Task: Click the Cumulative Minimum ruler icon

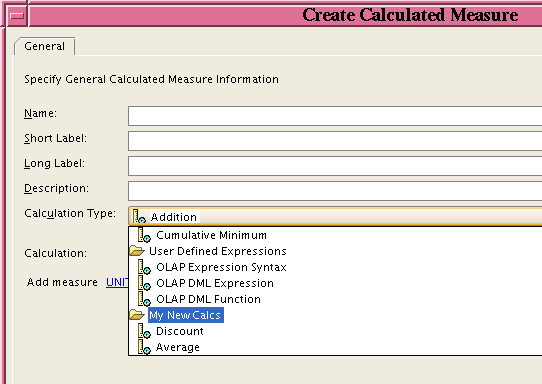Action: [144, 235]
